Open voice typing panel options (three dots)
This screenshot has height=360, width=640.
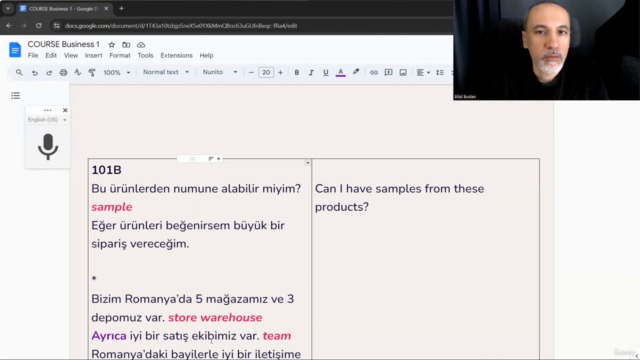(48, 110)
